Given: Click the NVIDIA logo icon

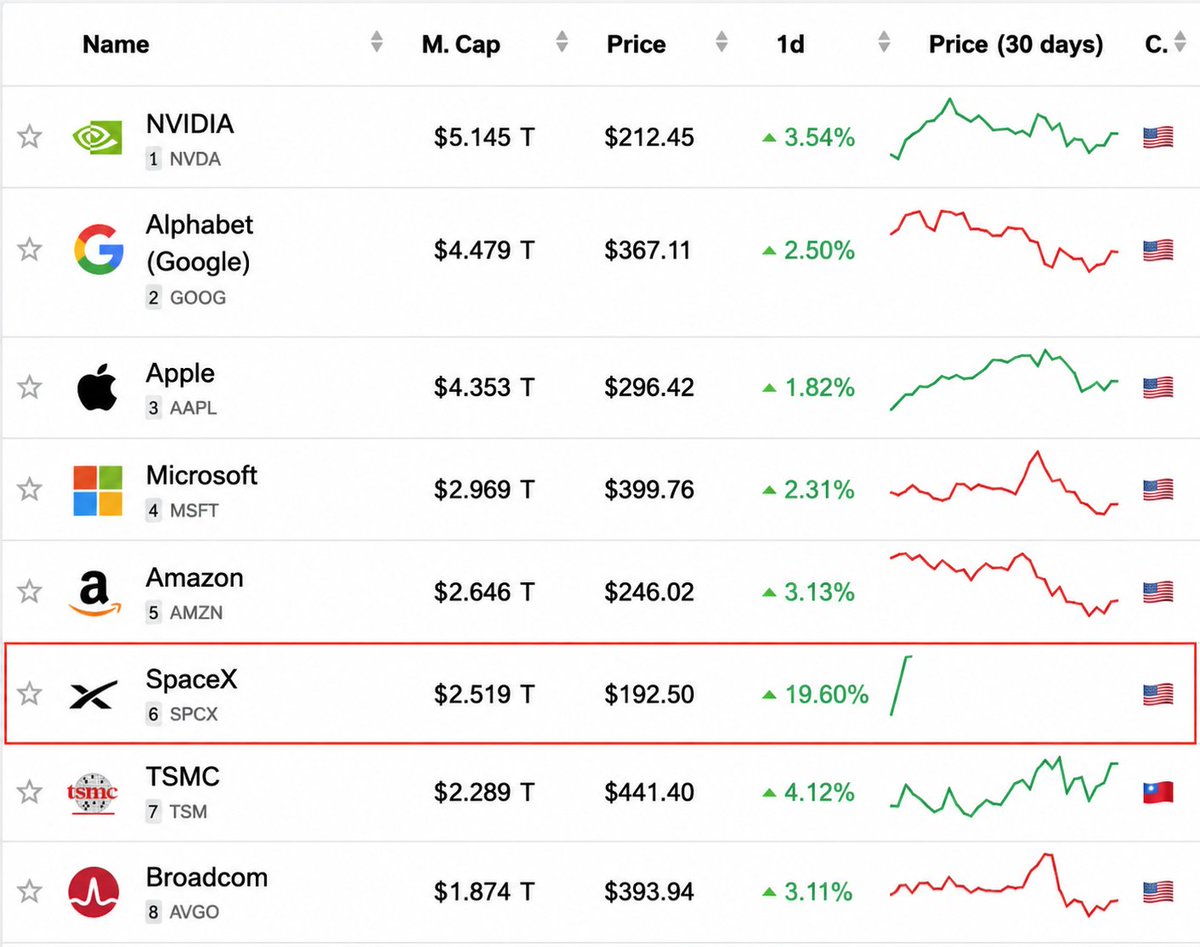Looking at the screenshot, I should tap(97, 138).
